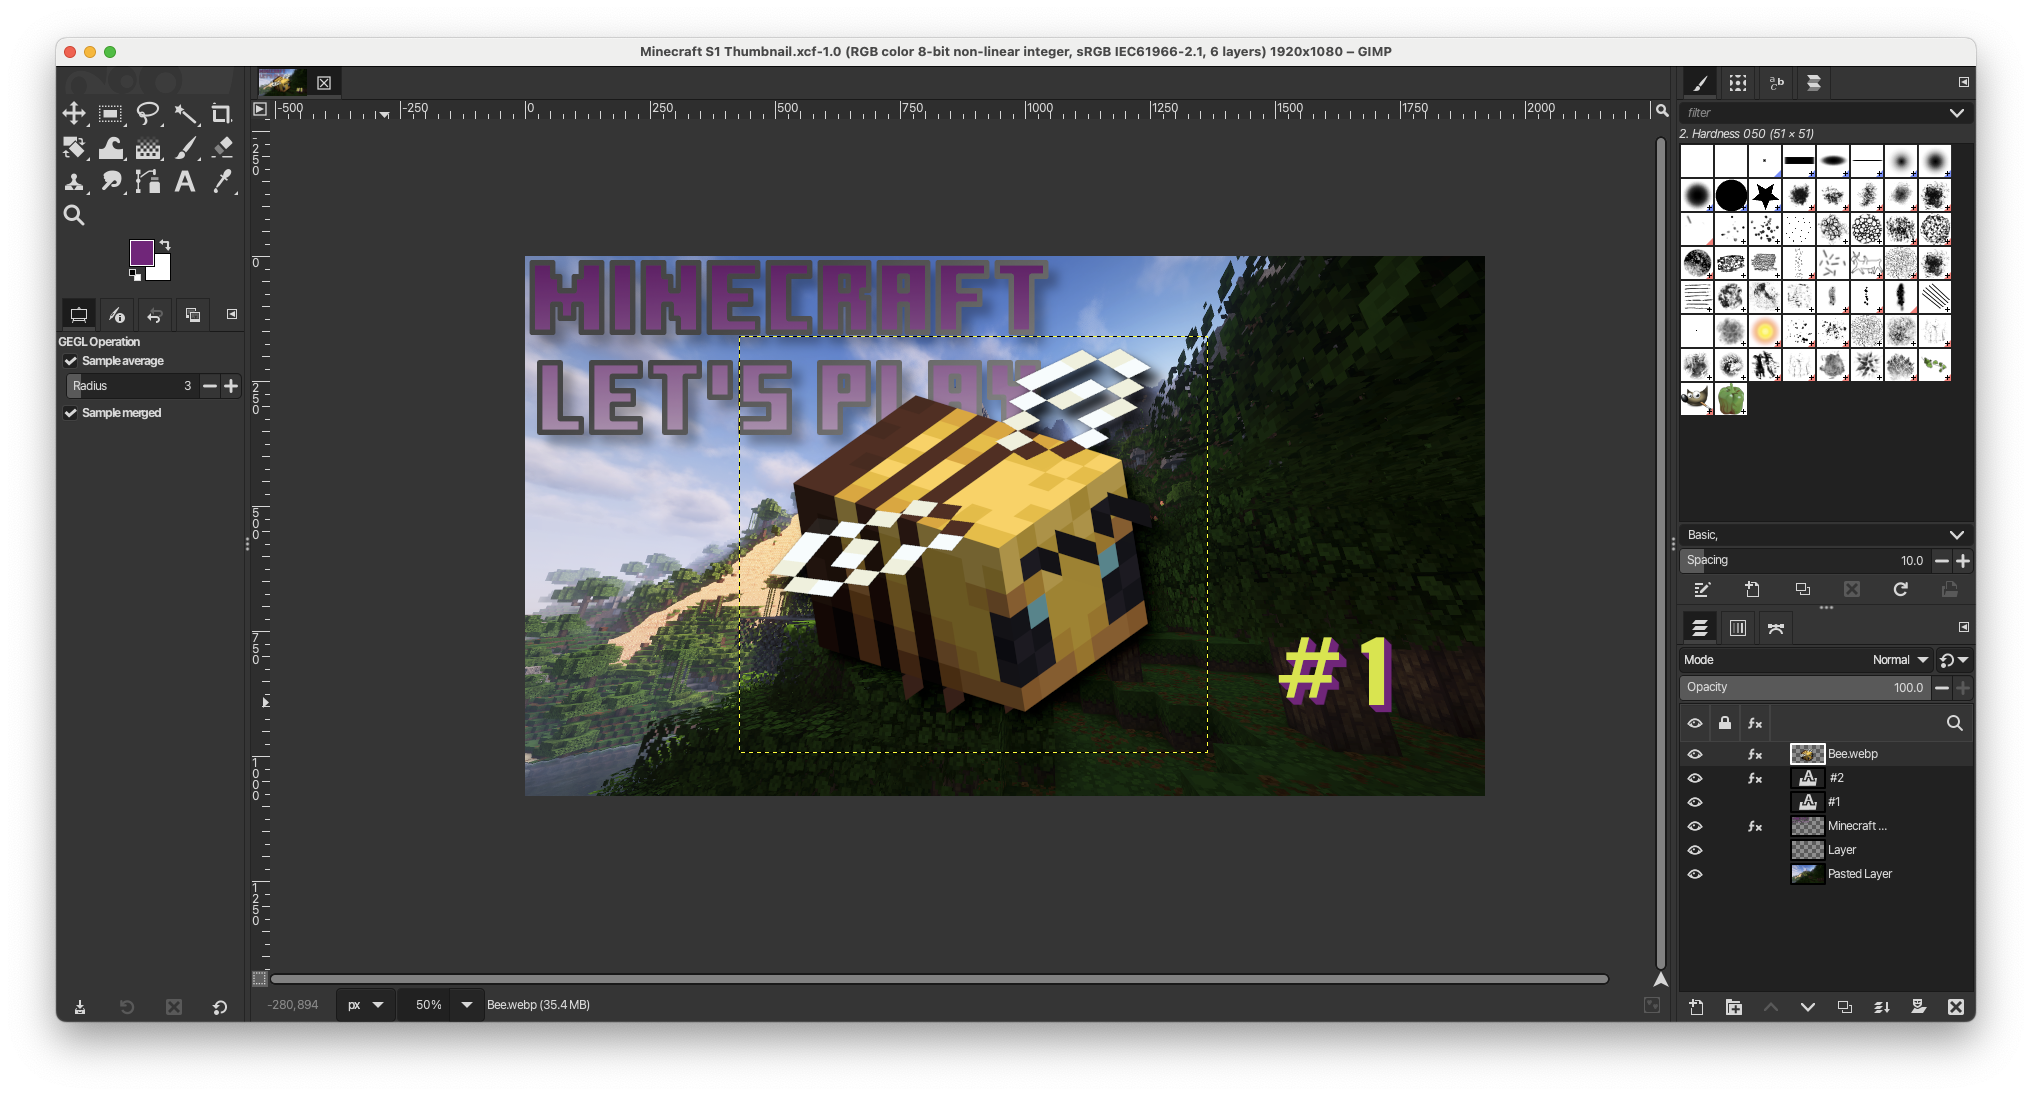2032x1096 pixels.
Task: Open the brush filter dropdown
Action: pyautogui.click(x=1956, y=113)
